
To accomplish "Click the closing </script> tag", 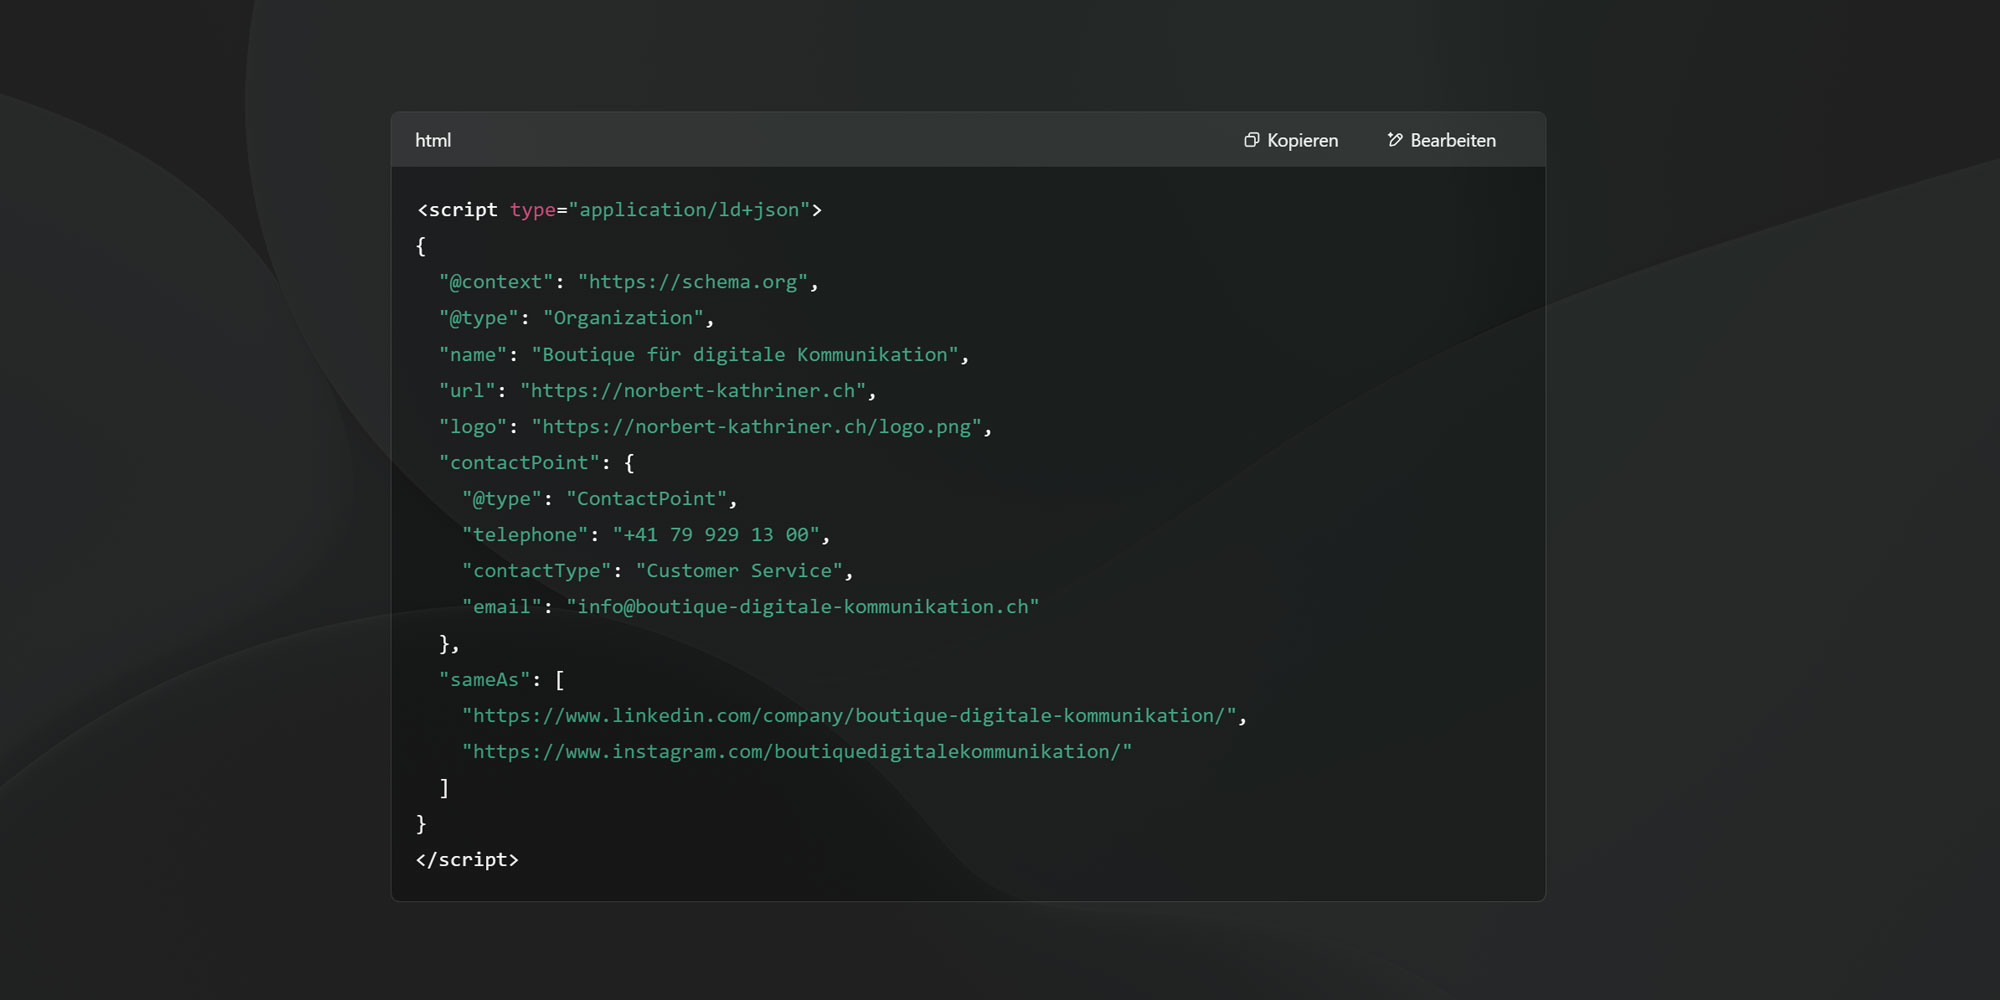I will pyautogui.click(x=467, y=860).
